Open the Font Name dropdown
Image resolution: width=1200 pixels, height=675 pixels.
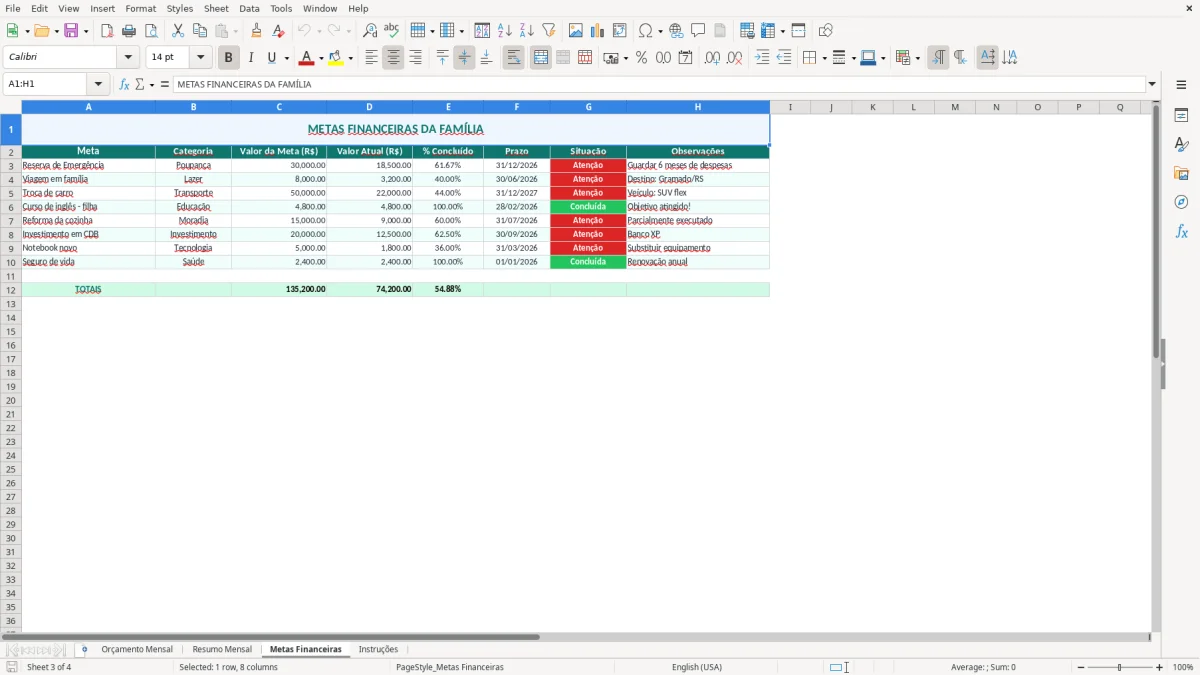click(x=128, y=58)
